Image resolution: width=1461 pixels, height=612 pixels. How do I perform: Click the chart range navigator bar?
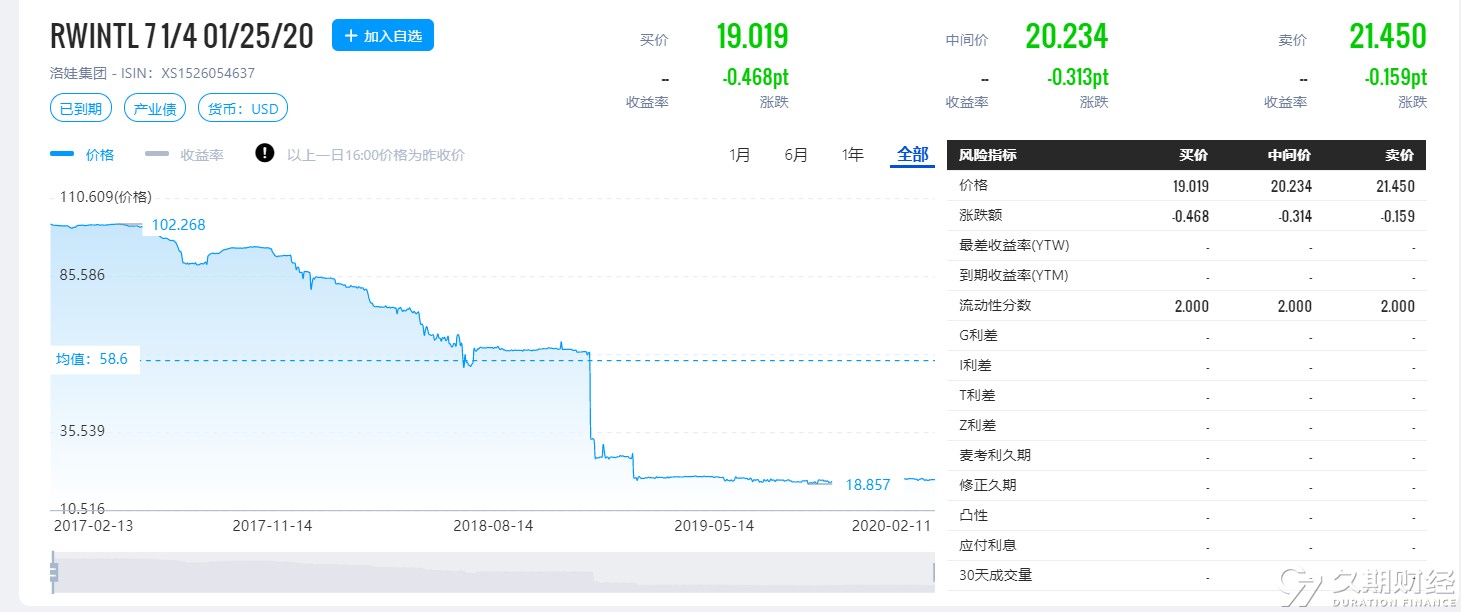pyautogui.click(x=493, y=572)
